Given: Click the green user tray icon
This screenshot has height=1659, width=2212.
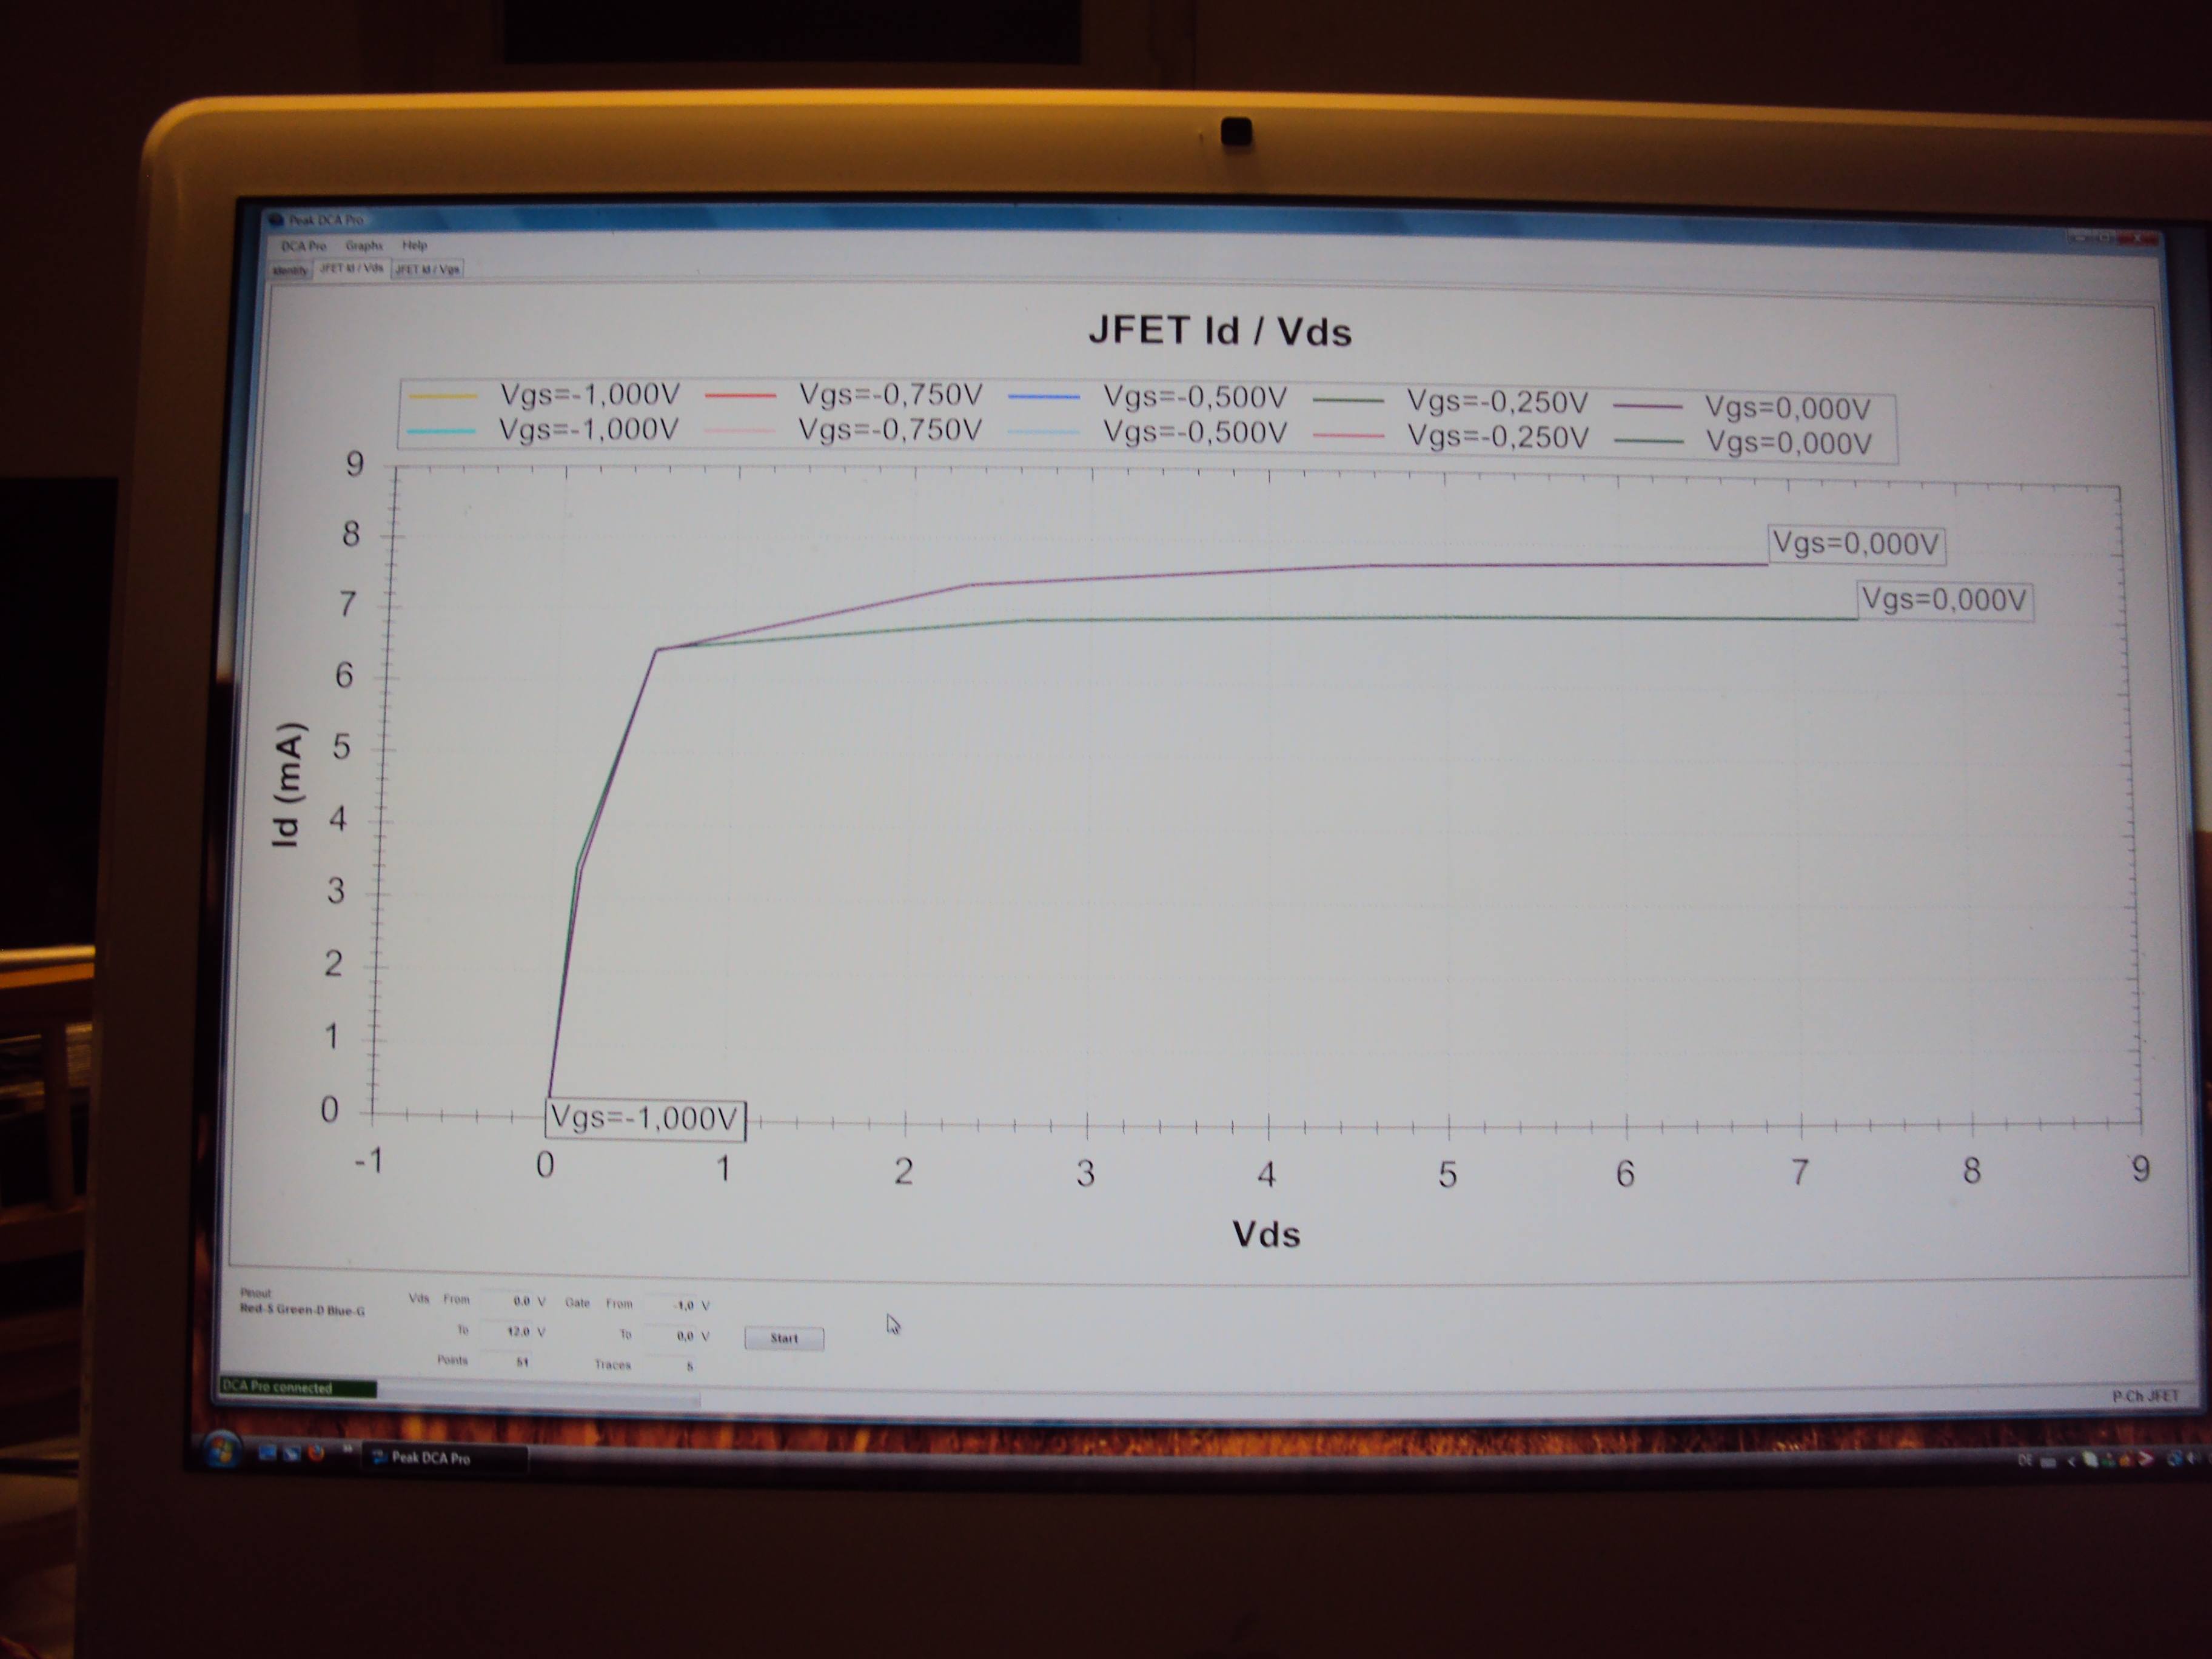Looking at the screenshot, I should pyautogui.click(x=2108, y=1460).
